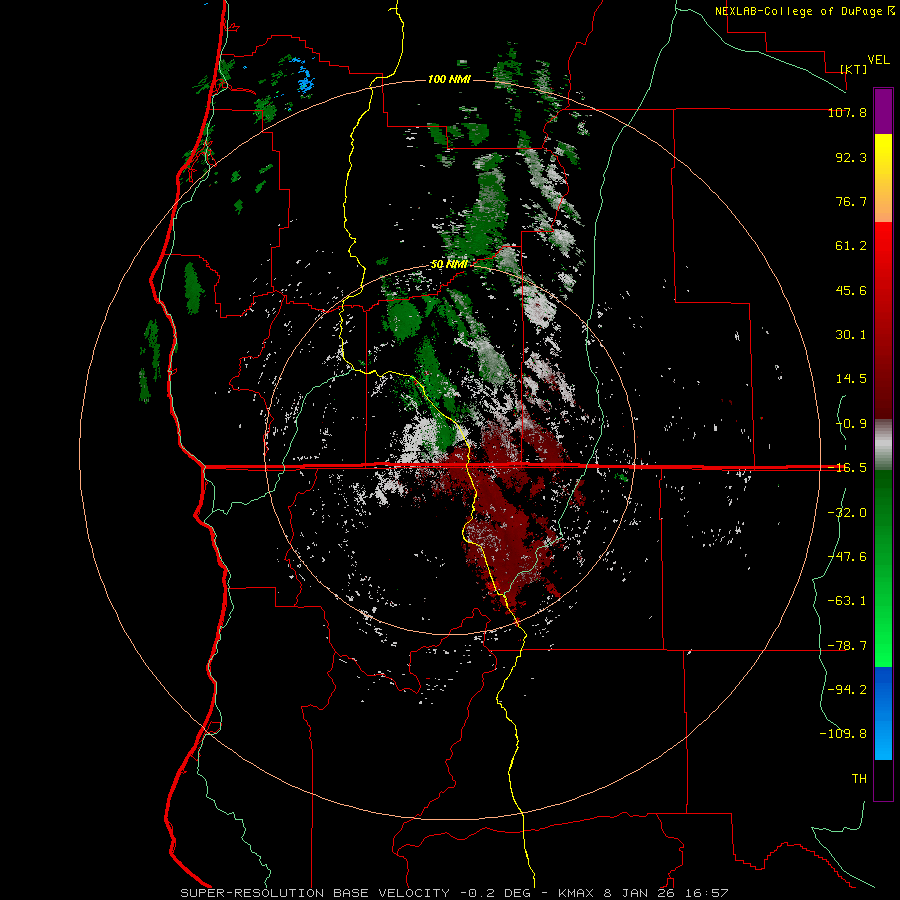The height and width of the screenshot is (900, 900).
Task: Click the -109.8 velocity scale value
Action: [843, 734]
